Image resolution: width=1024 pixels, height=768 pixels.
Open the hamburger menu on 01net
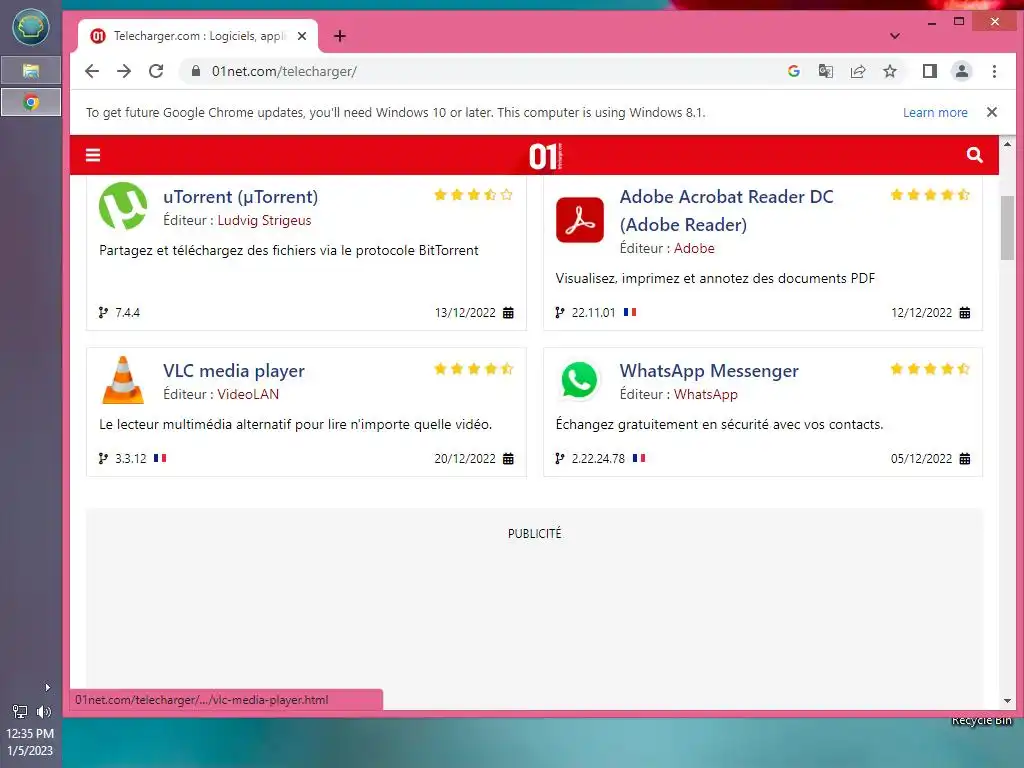point(93,155)
